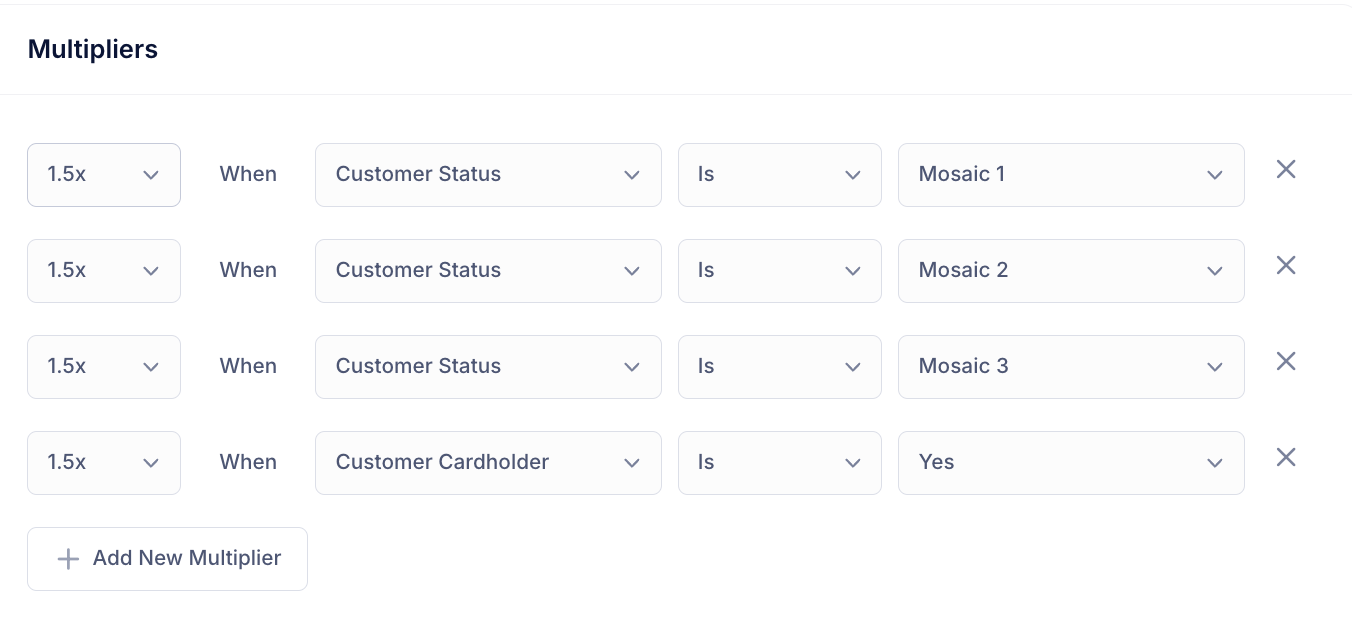Open the 1.5x dropdown for Mosaic 2 row
The width and height of the screenshot is (1352, 632).
[104, 271]
